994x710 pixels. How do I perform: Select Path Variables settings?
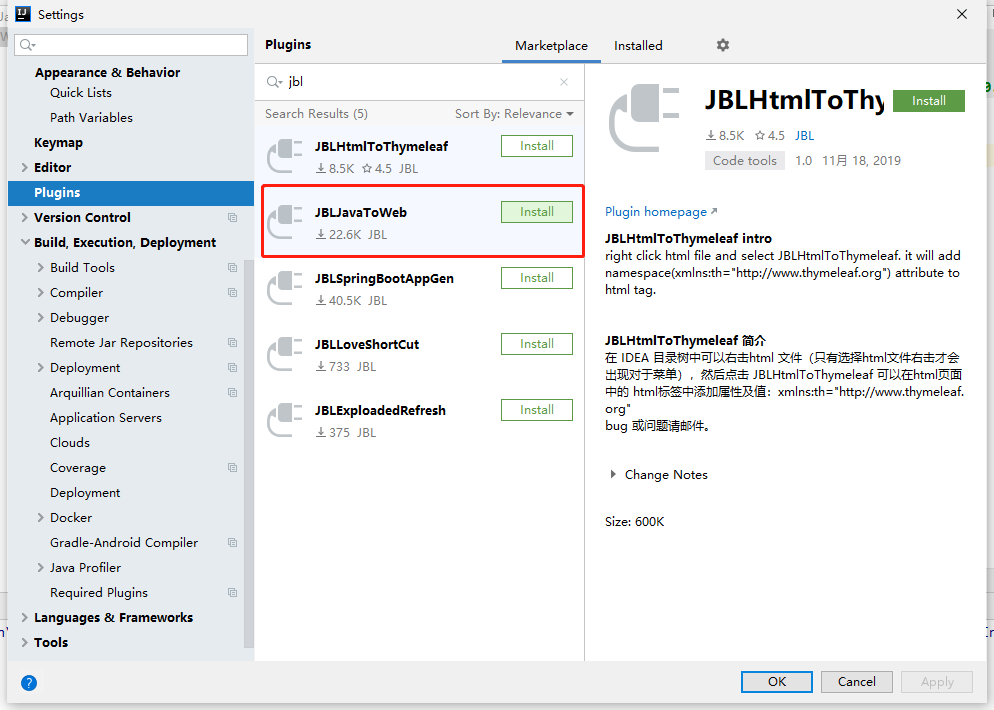(x=91, y=117)
